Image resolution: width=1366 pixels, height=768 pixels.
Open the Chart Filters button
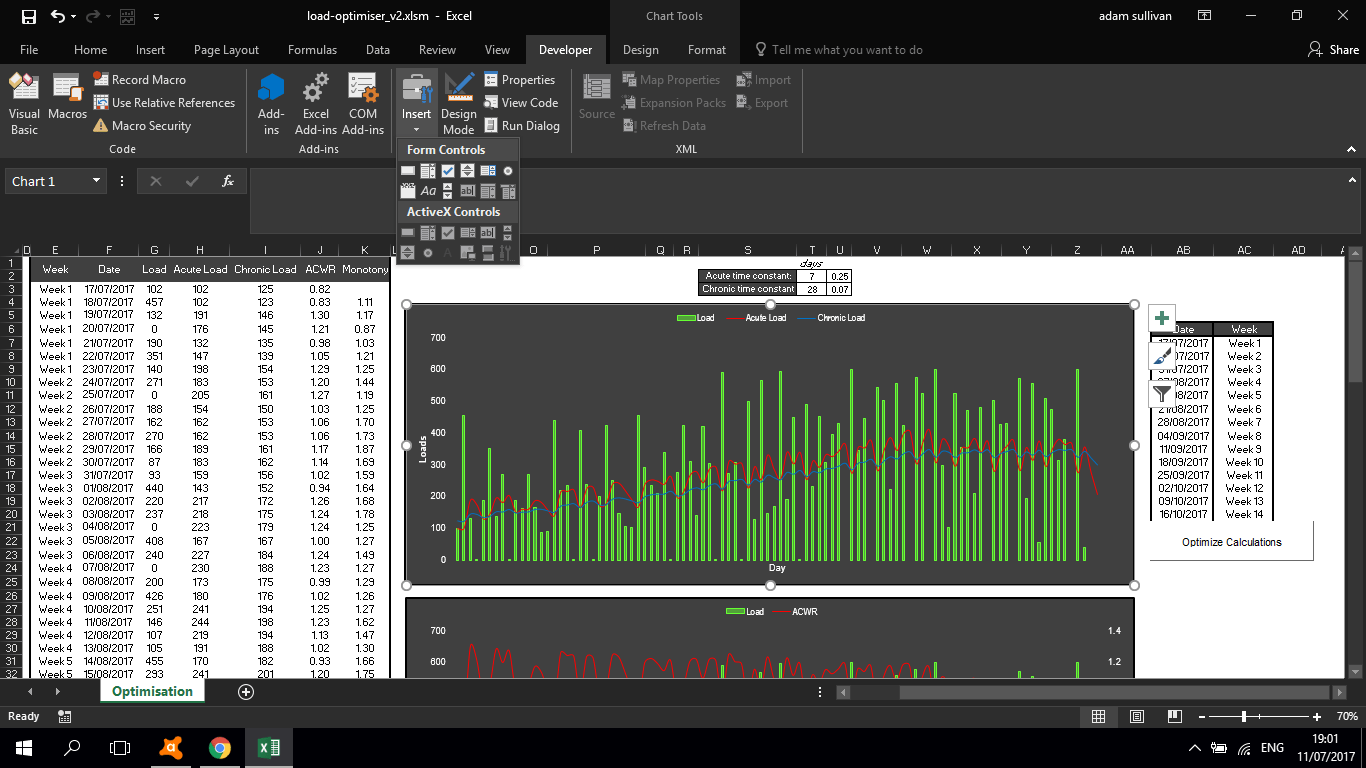tap(1162, 394)
